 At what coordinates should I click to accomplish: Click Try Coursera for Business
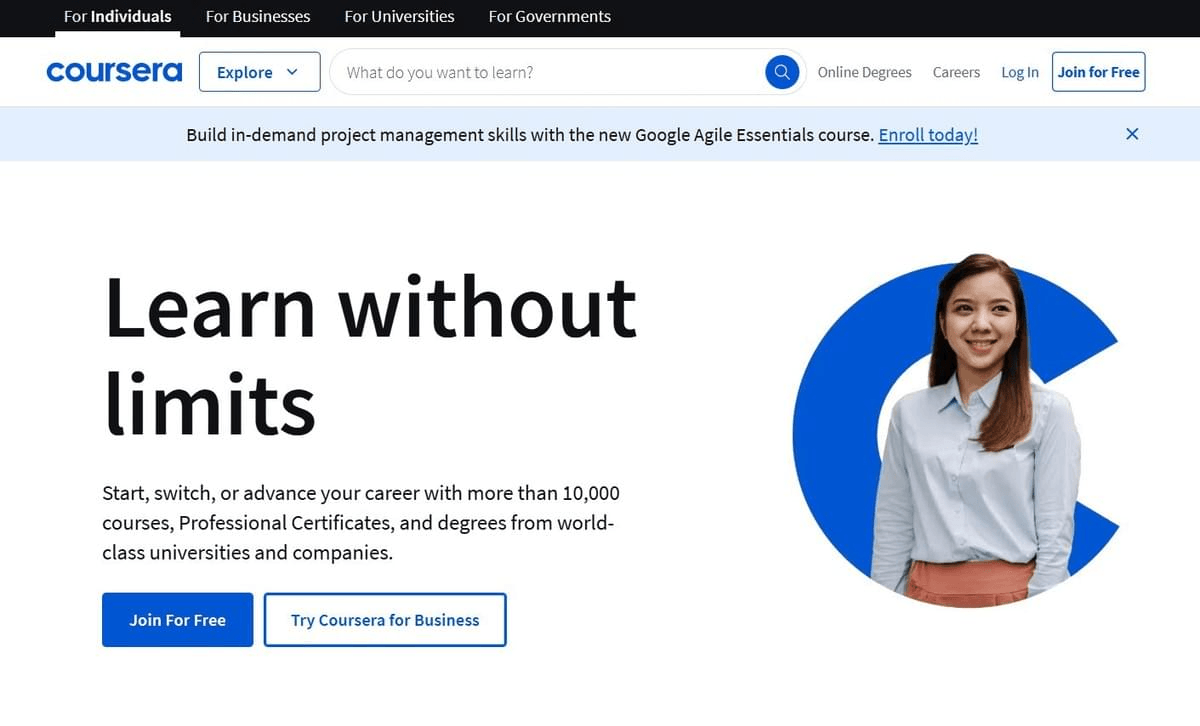[385, 620]
